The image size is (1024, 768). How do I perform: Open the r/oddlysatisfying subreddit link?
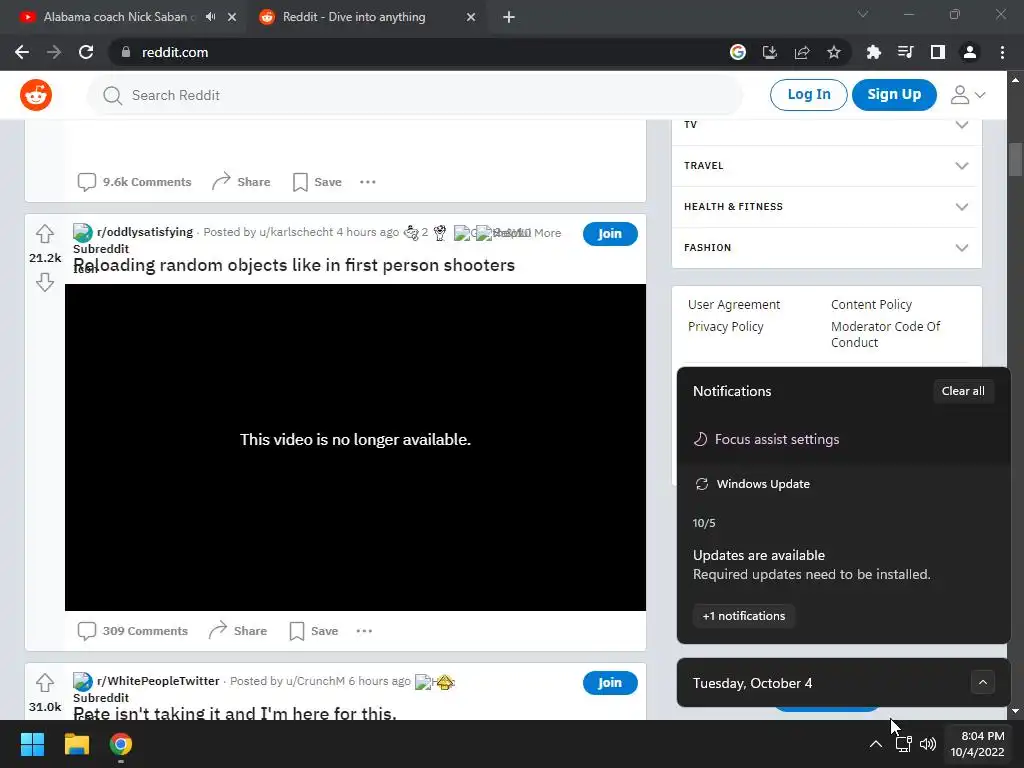pyautogui.click(x=145, y=232)
